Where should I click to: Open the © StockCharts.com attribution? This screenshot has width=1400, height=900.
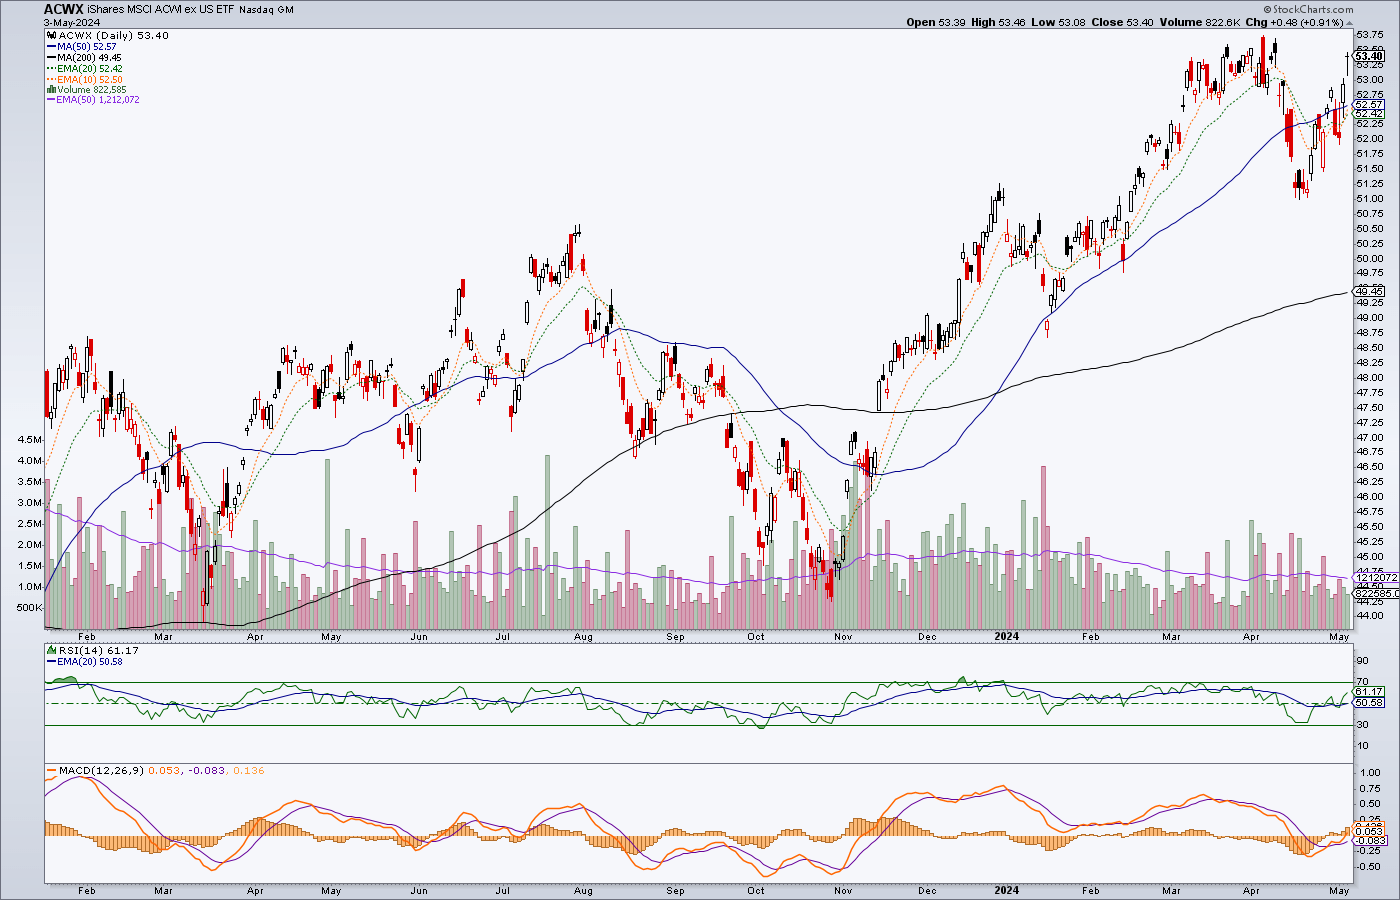click(1311, 9)
